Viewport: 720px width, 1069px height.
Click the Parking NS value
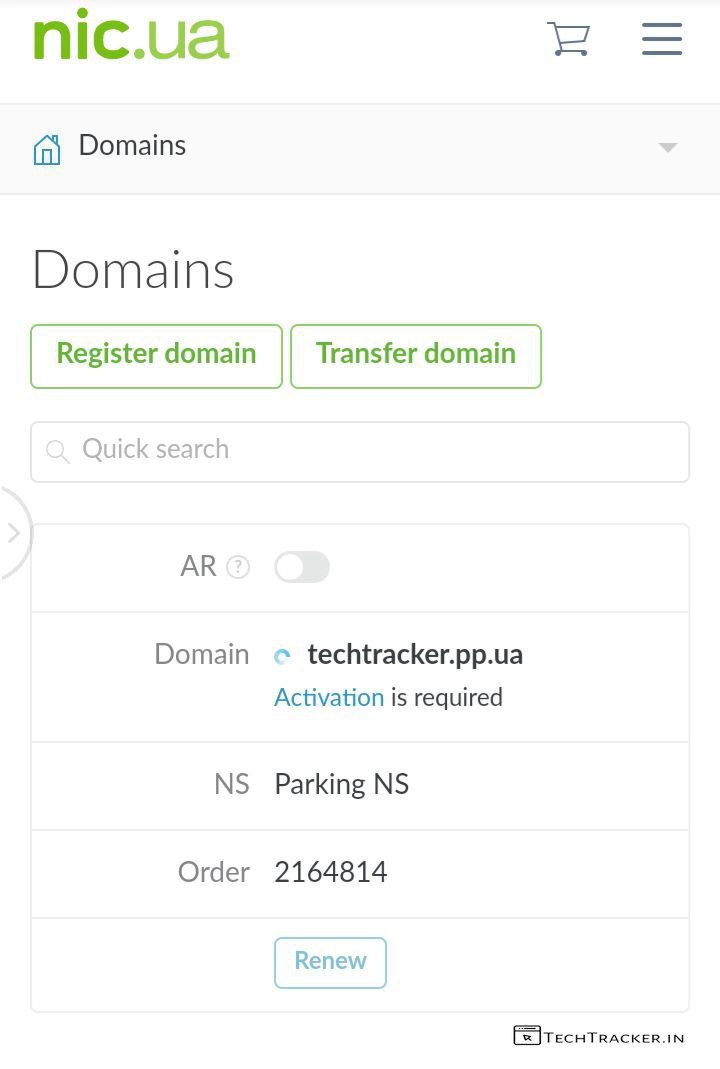pyautogui.click(x=342, y=785)
